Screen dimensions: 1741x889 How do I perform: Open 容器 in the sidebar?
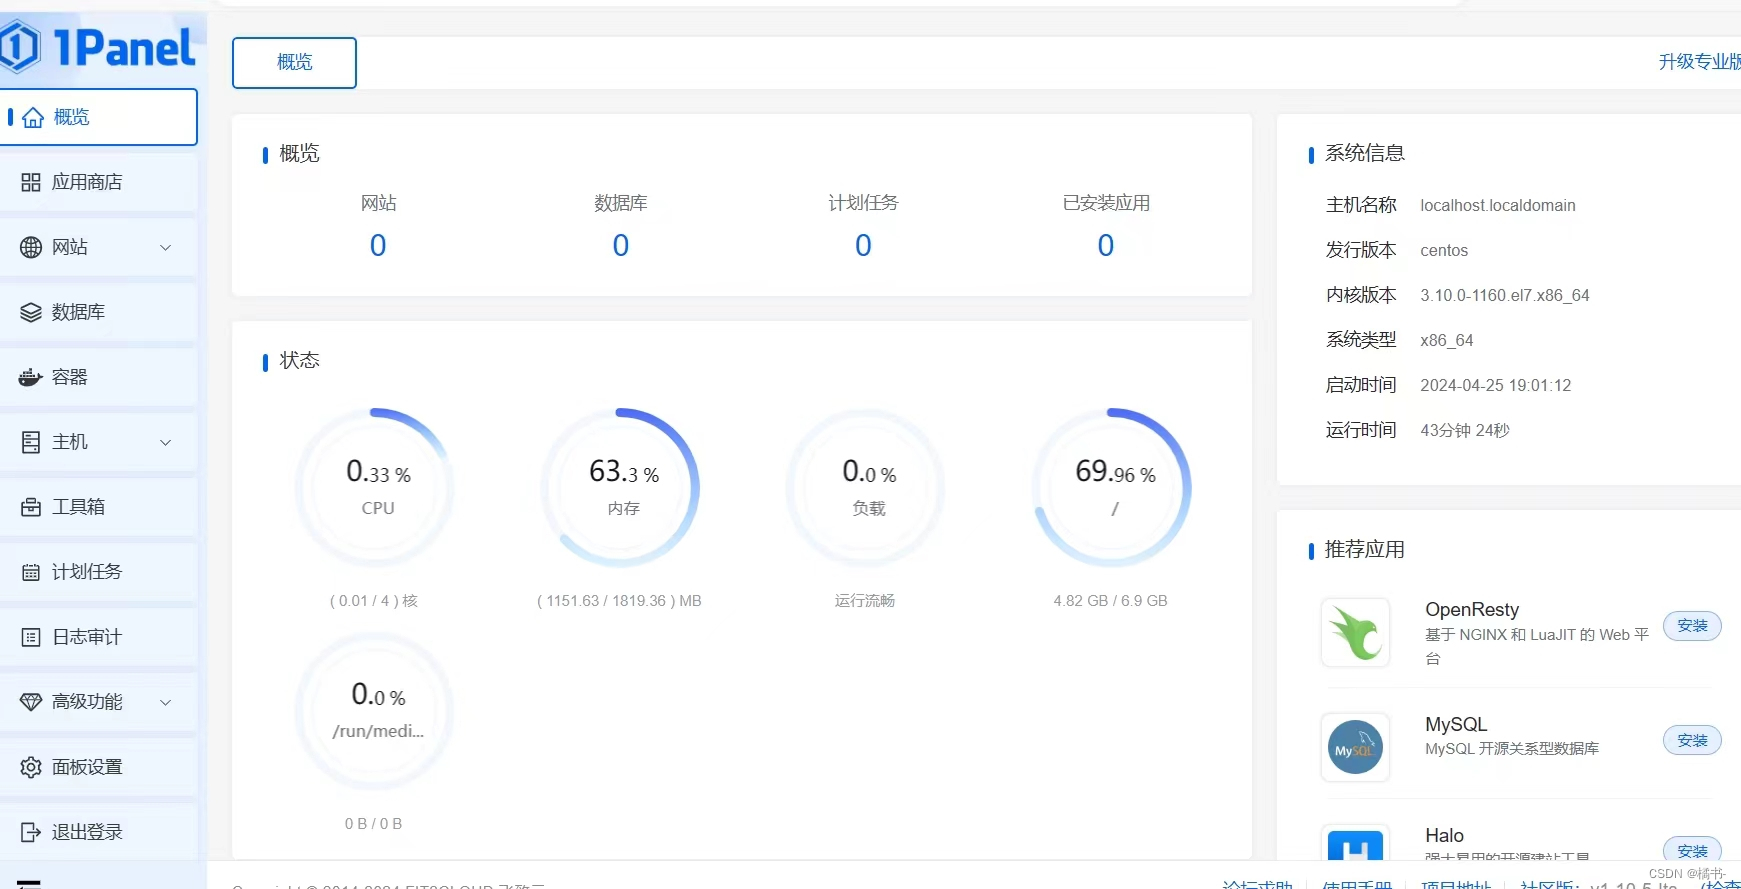pyautogui.click(x=98, y=377)
